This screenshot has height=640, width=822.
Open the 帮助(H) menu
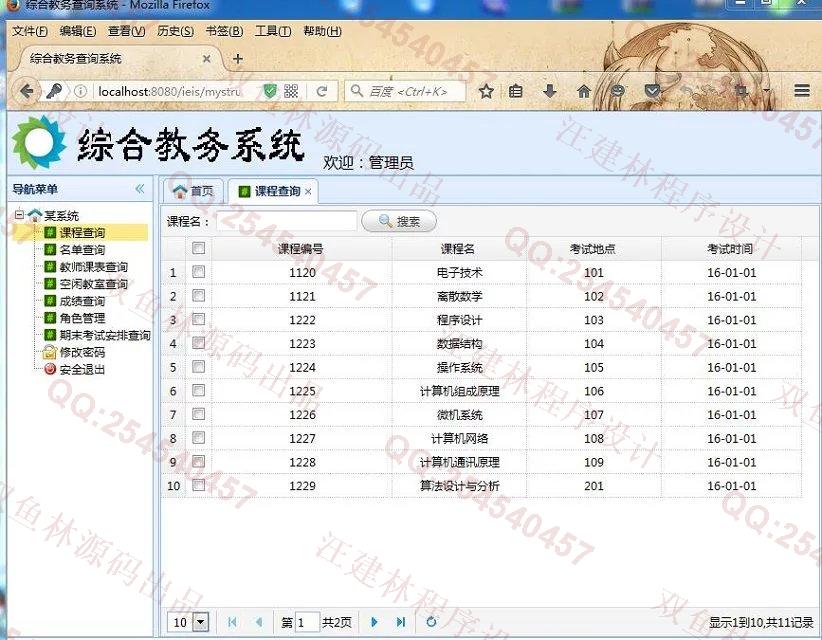322,31
